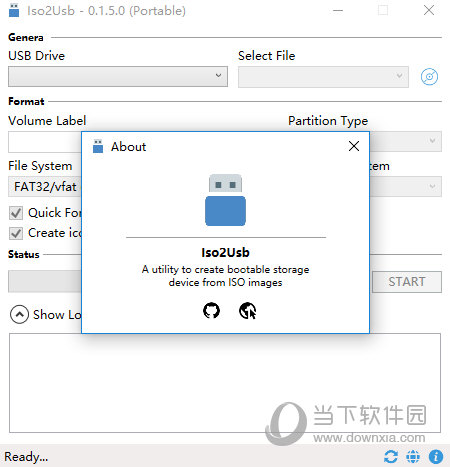Close the About dialog
The image size is (450, 467).
[354, 146]
